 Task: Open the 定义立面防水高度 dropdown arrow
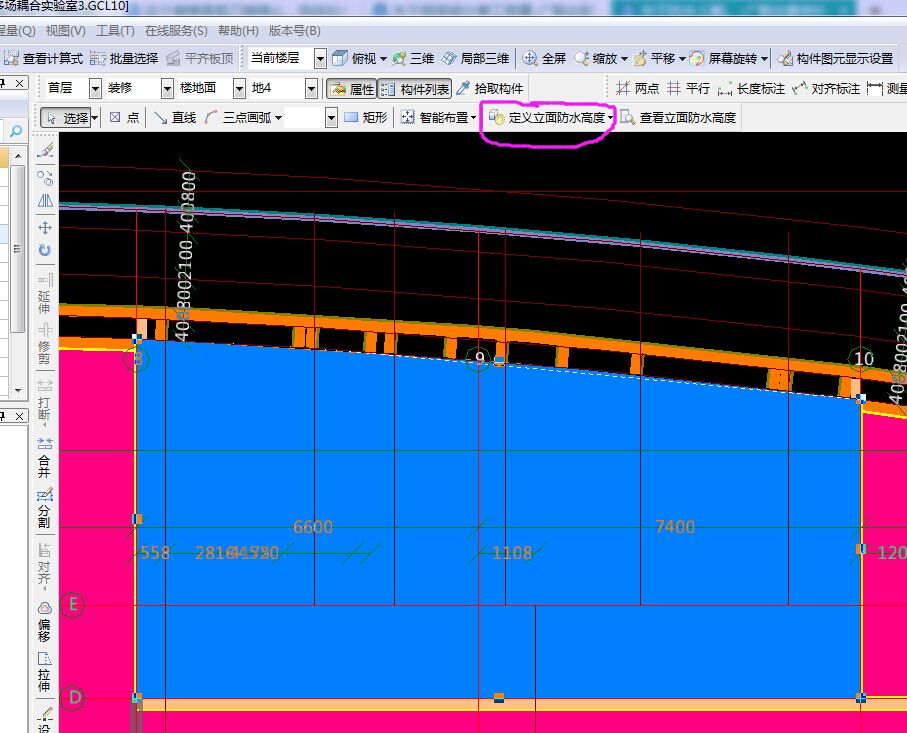click(x=611, y=118)
